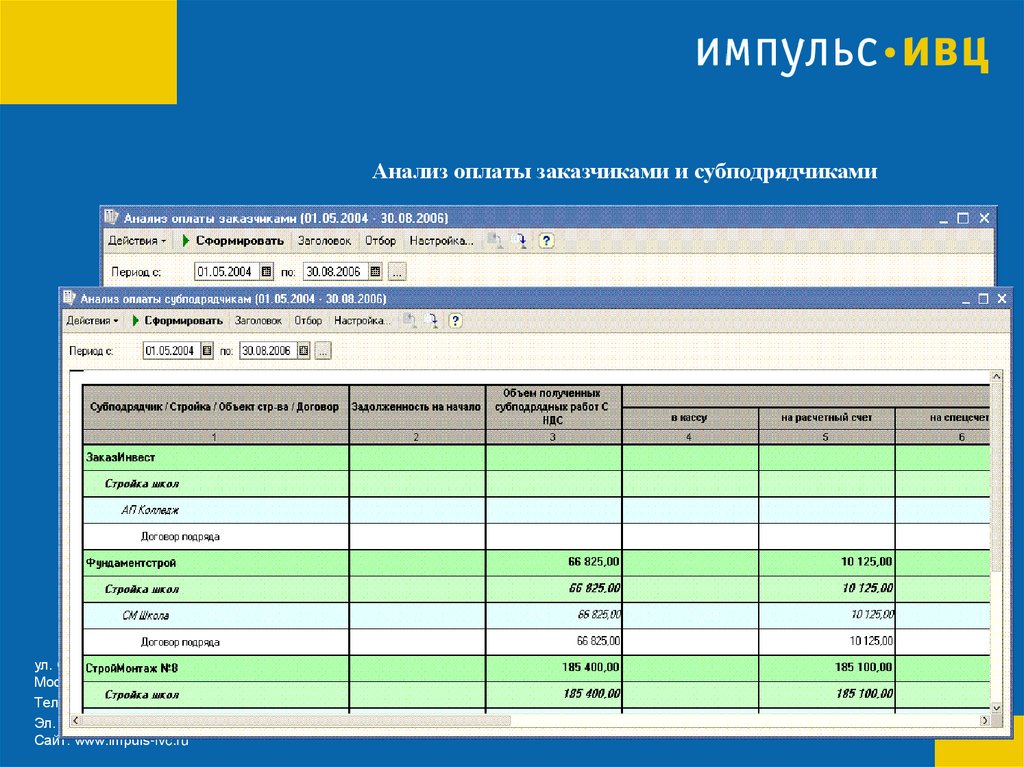Click Настройка... button in front window
This screenshot has height=767, width=1024.
click(362, 321)
